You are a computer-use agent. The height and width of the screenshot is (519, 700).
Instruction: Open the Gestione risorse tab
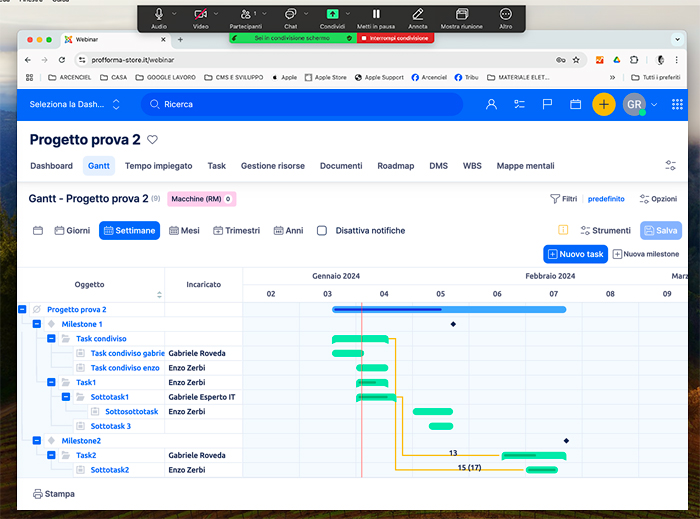click(x=273, y=166)
